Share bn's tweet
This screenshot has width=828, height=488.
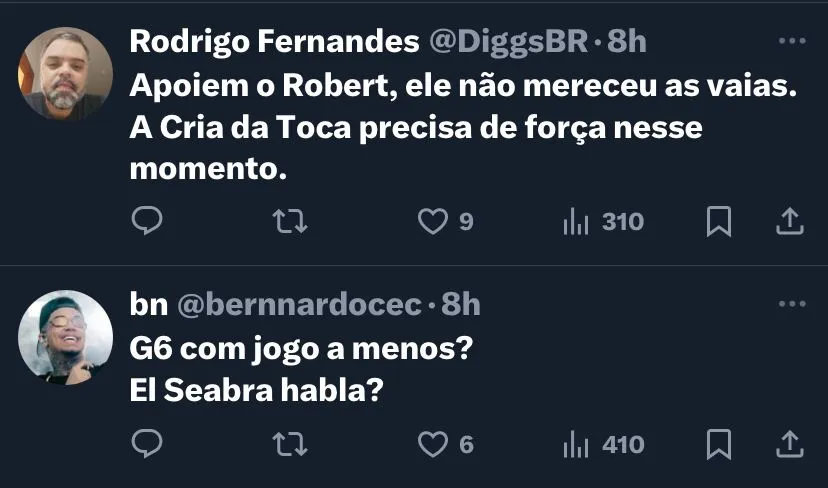tap(790, 443)
